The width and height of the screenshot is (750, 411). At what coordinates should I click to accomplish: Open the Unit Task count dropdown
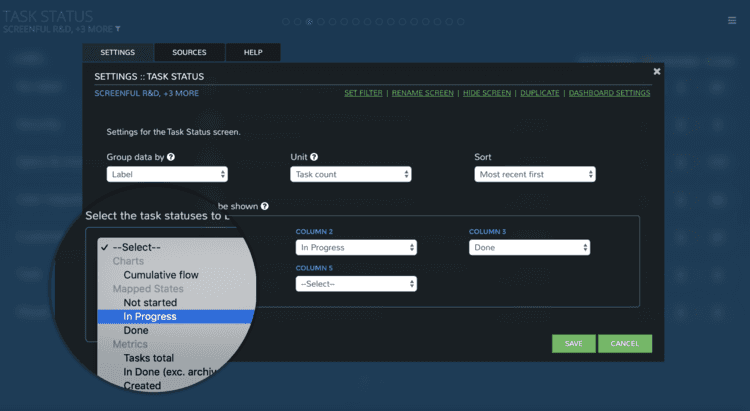pyautogui.click(x=351, y=174)
